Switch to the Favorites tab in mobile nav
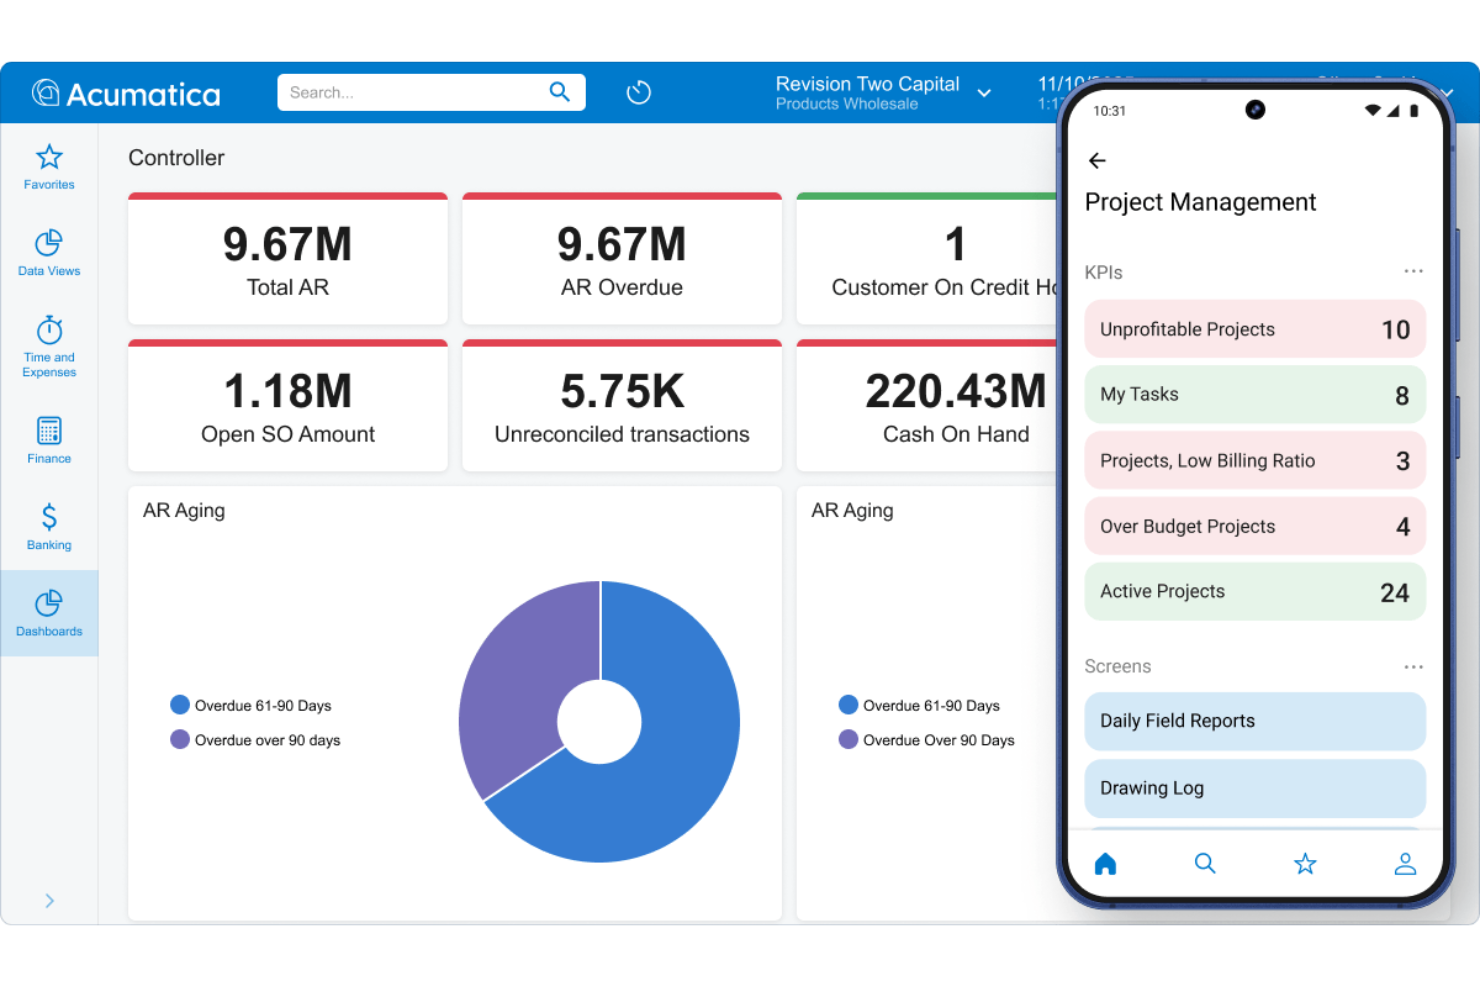The height and width of the screenshot is (987, 1480). point(1305,863)
